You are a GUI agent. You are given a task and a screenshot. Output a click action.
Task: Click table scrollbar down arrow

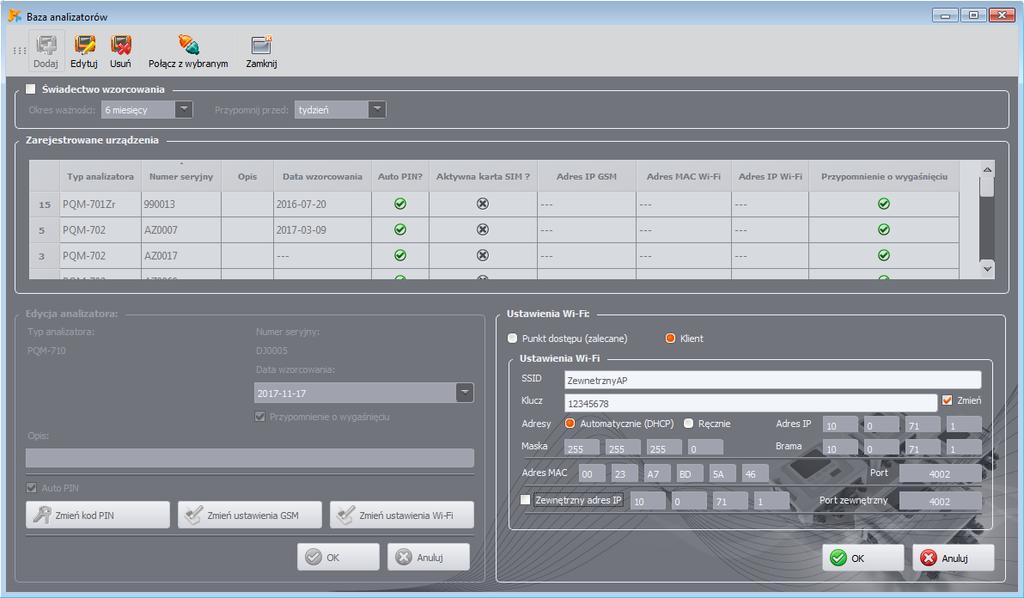987,268
